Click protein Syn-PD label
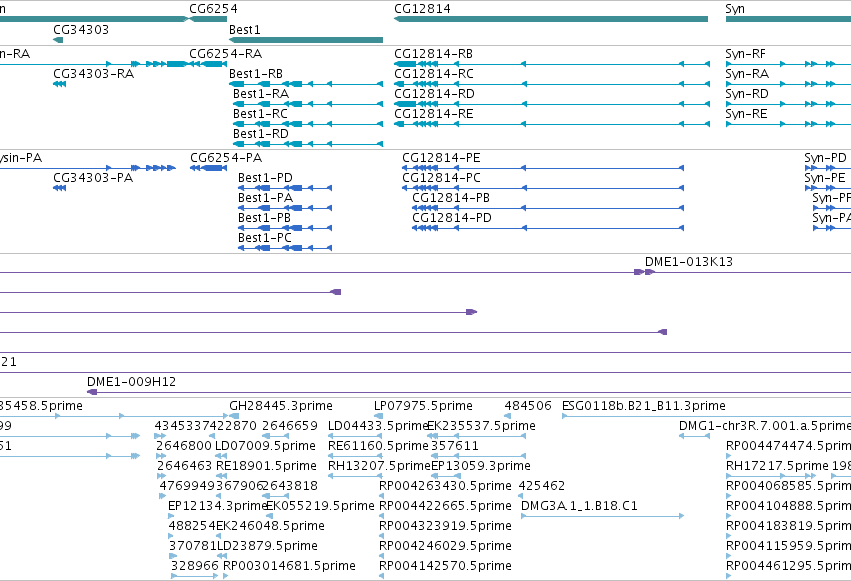The height and width of the screenshot is (581, 851). click(825, 158)
